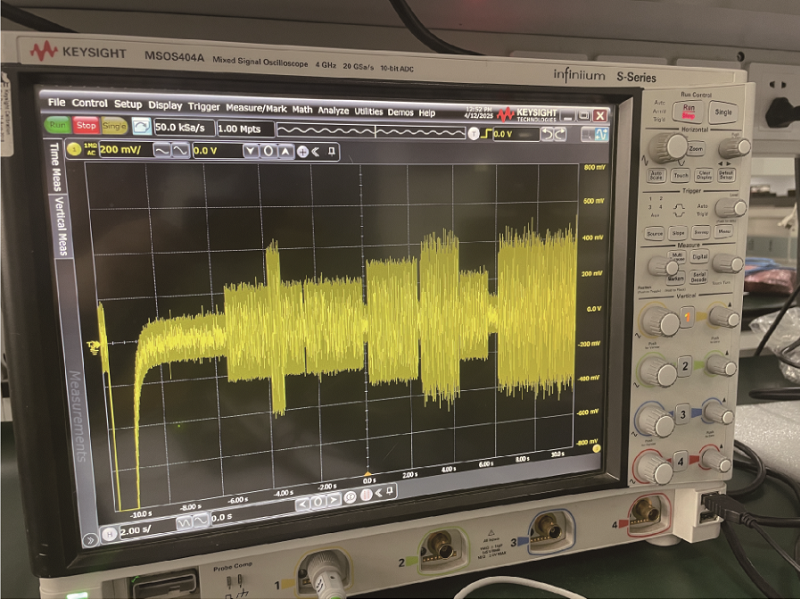Toggle channel 1 yellow indicator on screen
This screenshot has height=600, width=800.
coord(74,149)
